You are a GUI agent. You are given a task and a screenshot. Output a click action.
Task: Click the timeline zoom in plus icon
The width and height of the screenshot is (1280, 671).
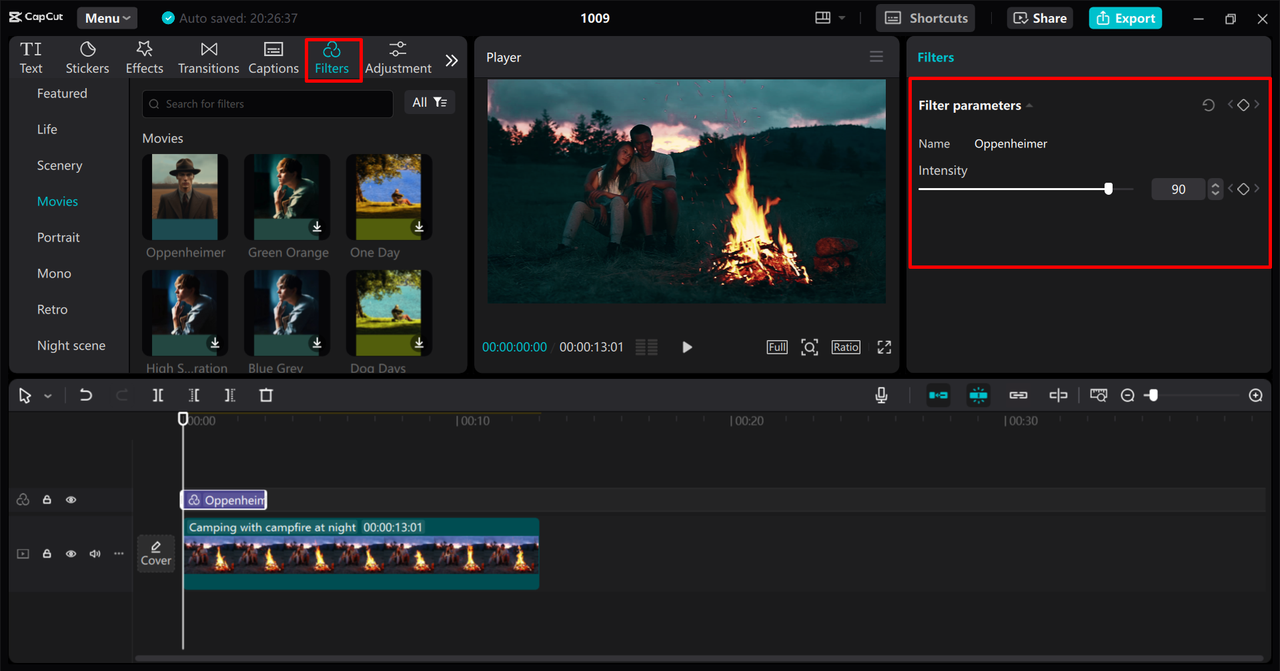click(1256, 396)
